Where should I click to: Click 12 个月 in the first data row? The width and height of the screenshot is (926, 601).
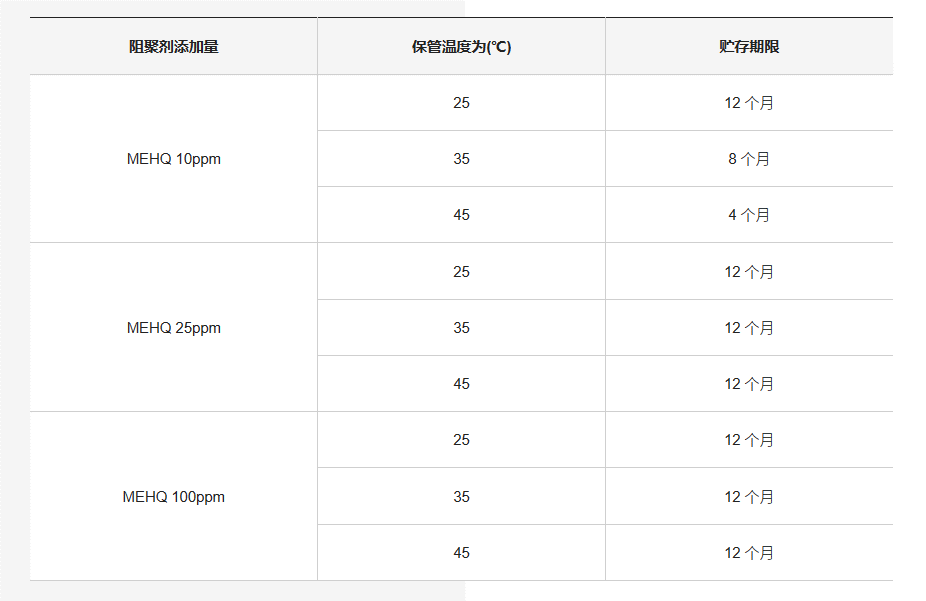749,103
